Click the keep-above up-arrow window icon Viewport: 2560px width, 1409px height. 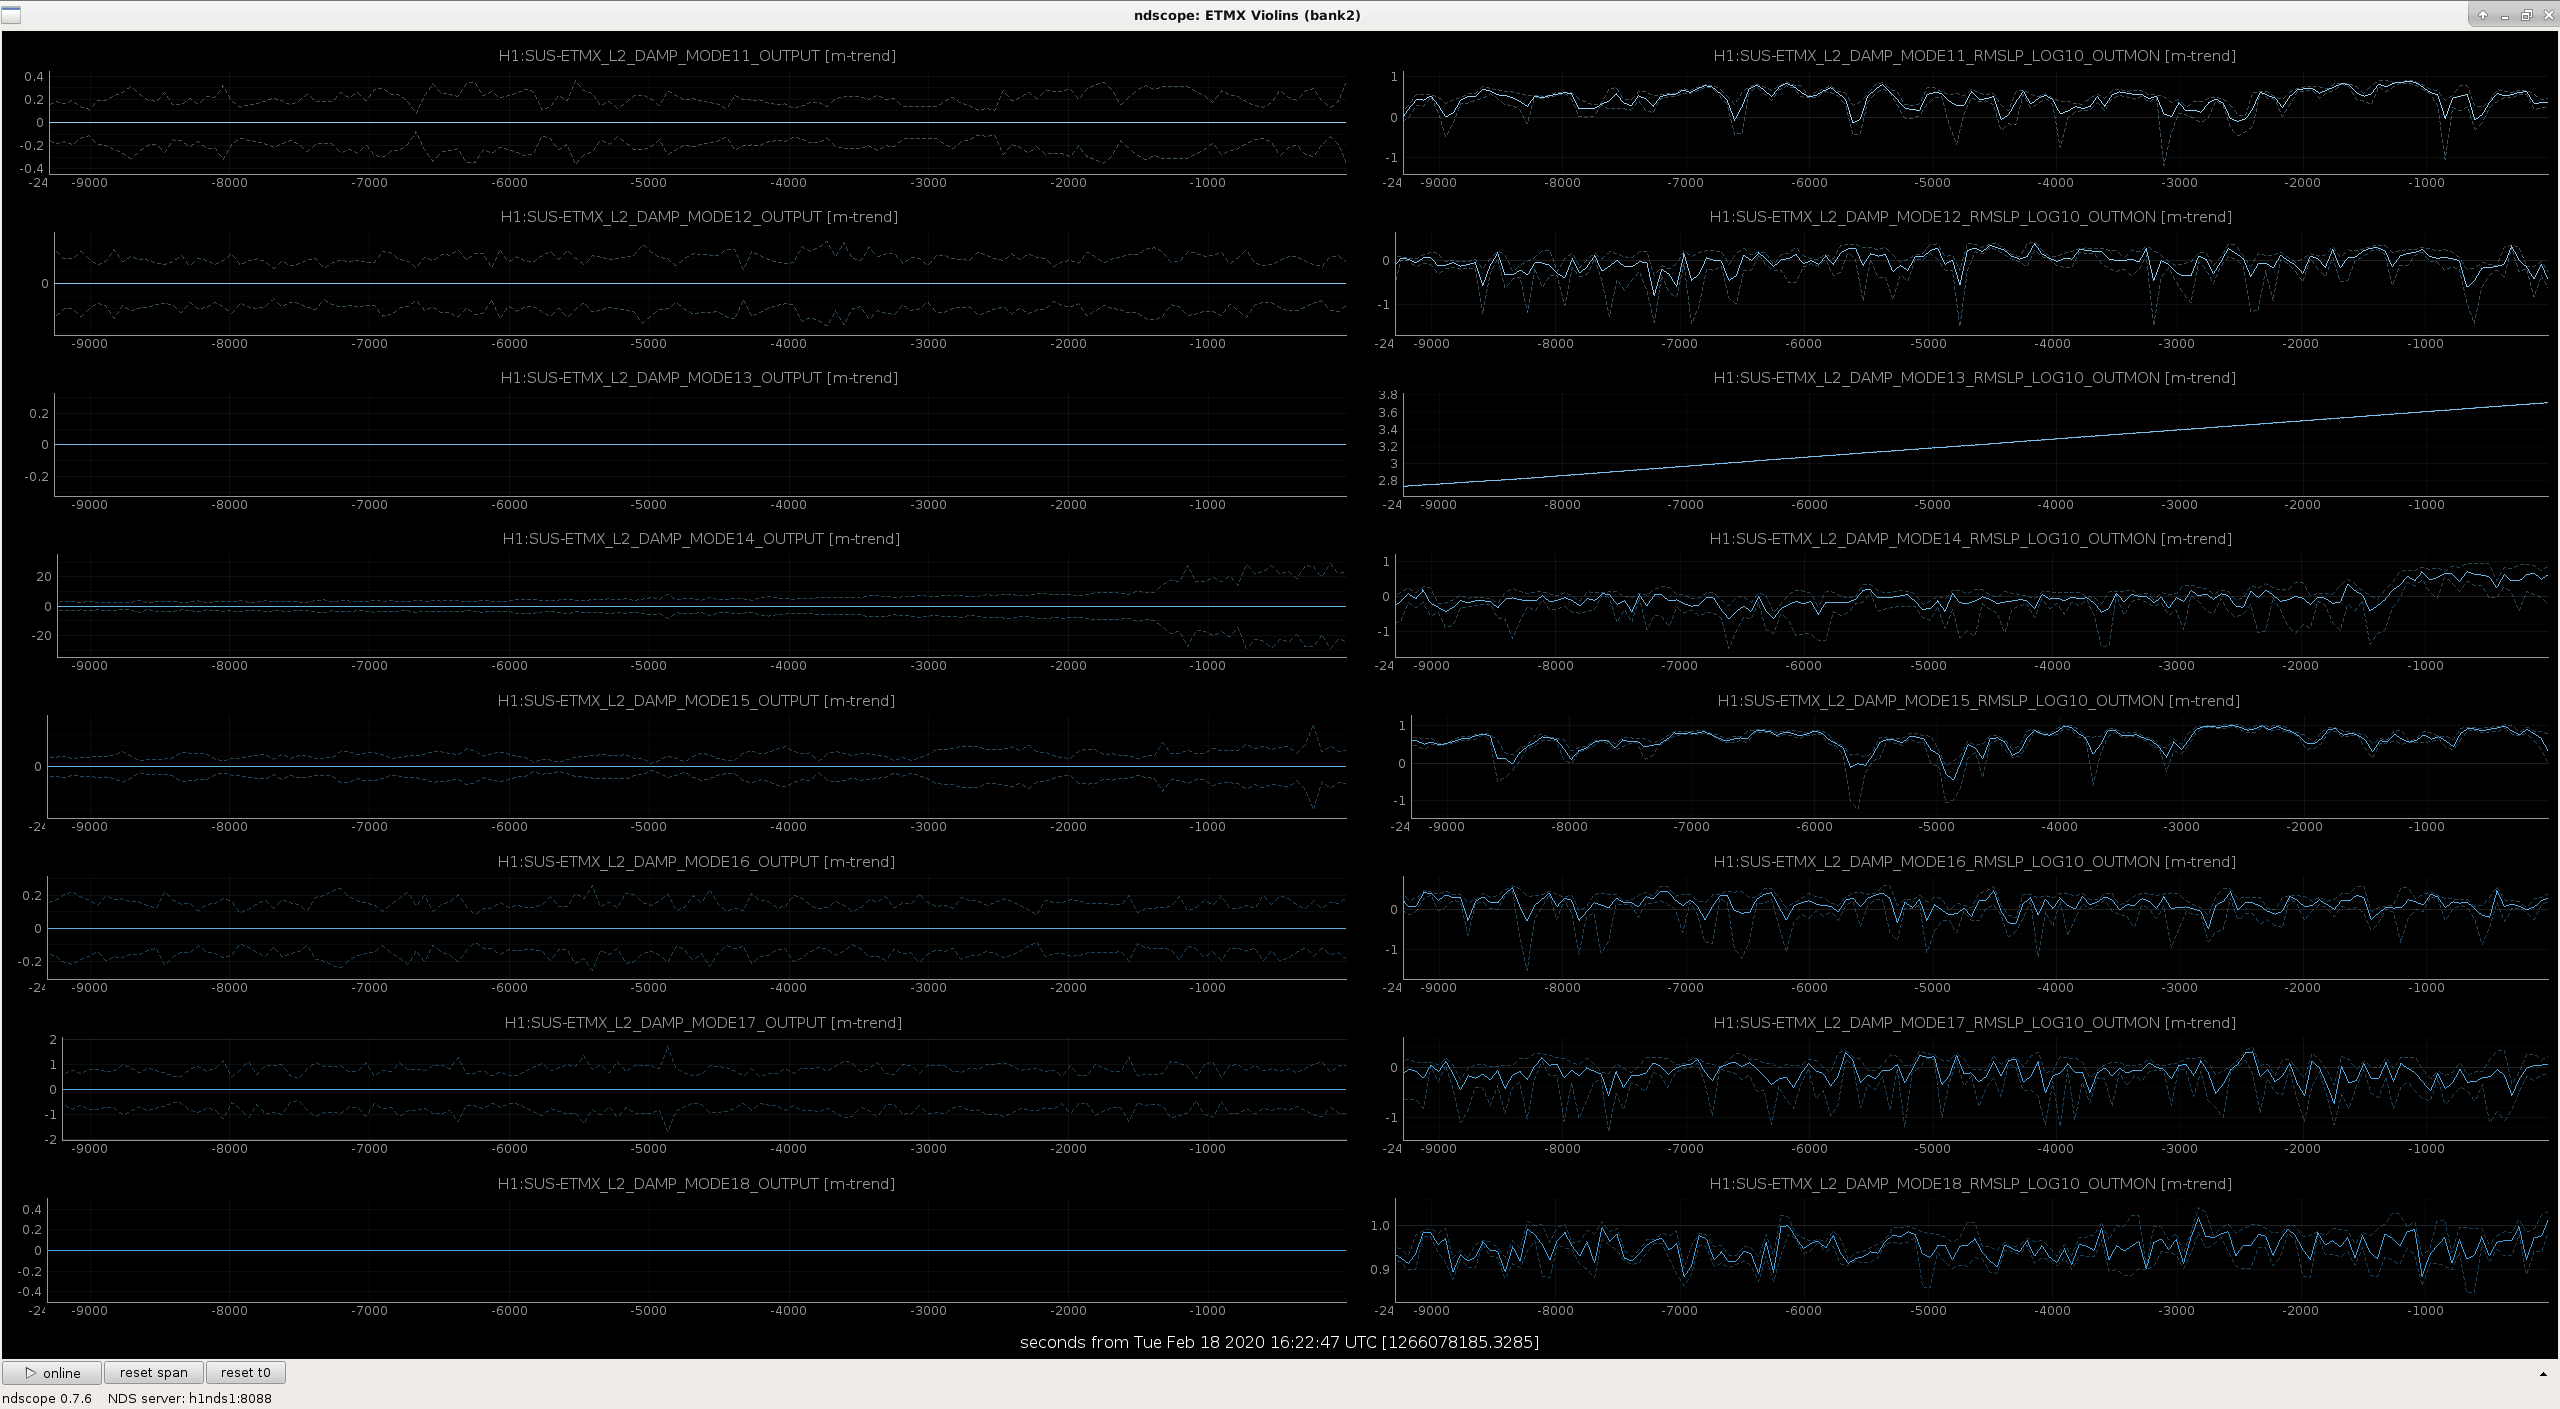coord(2482,15)
